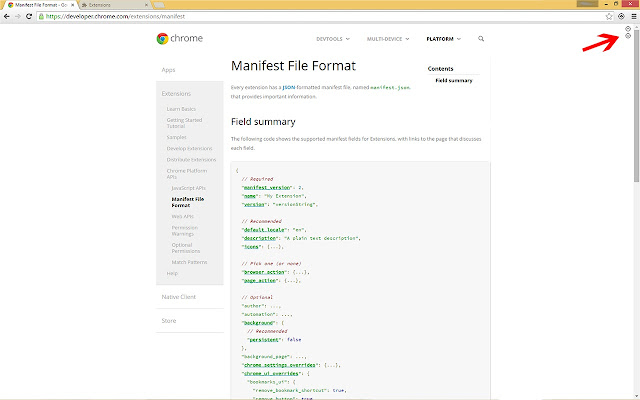
Task: Click the scrollbar up arrow
Action: (x=636, y=27)
